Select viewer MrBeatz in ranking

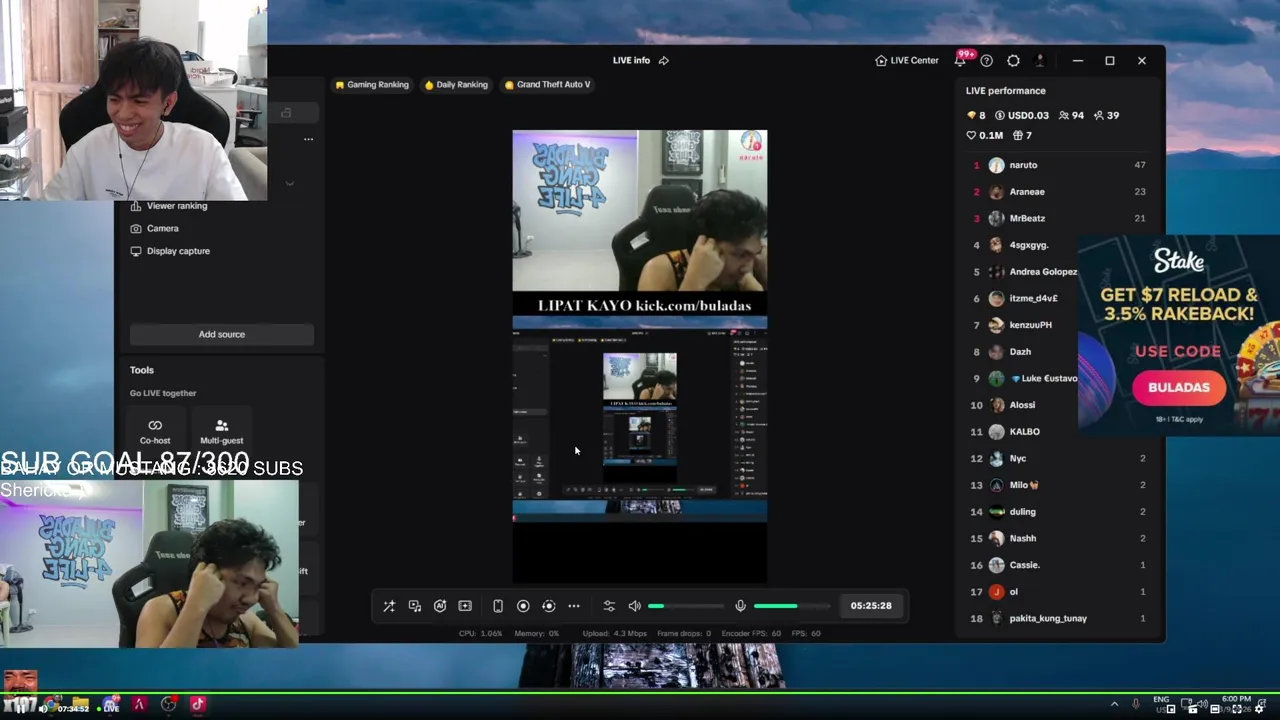coord(1059,219)
